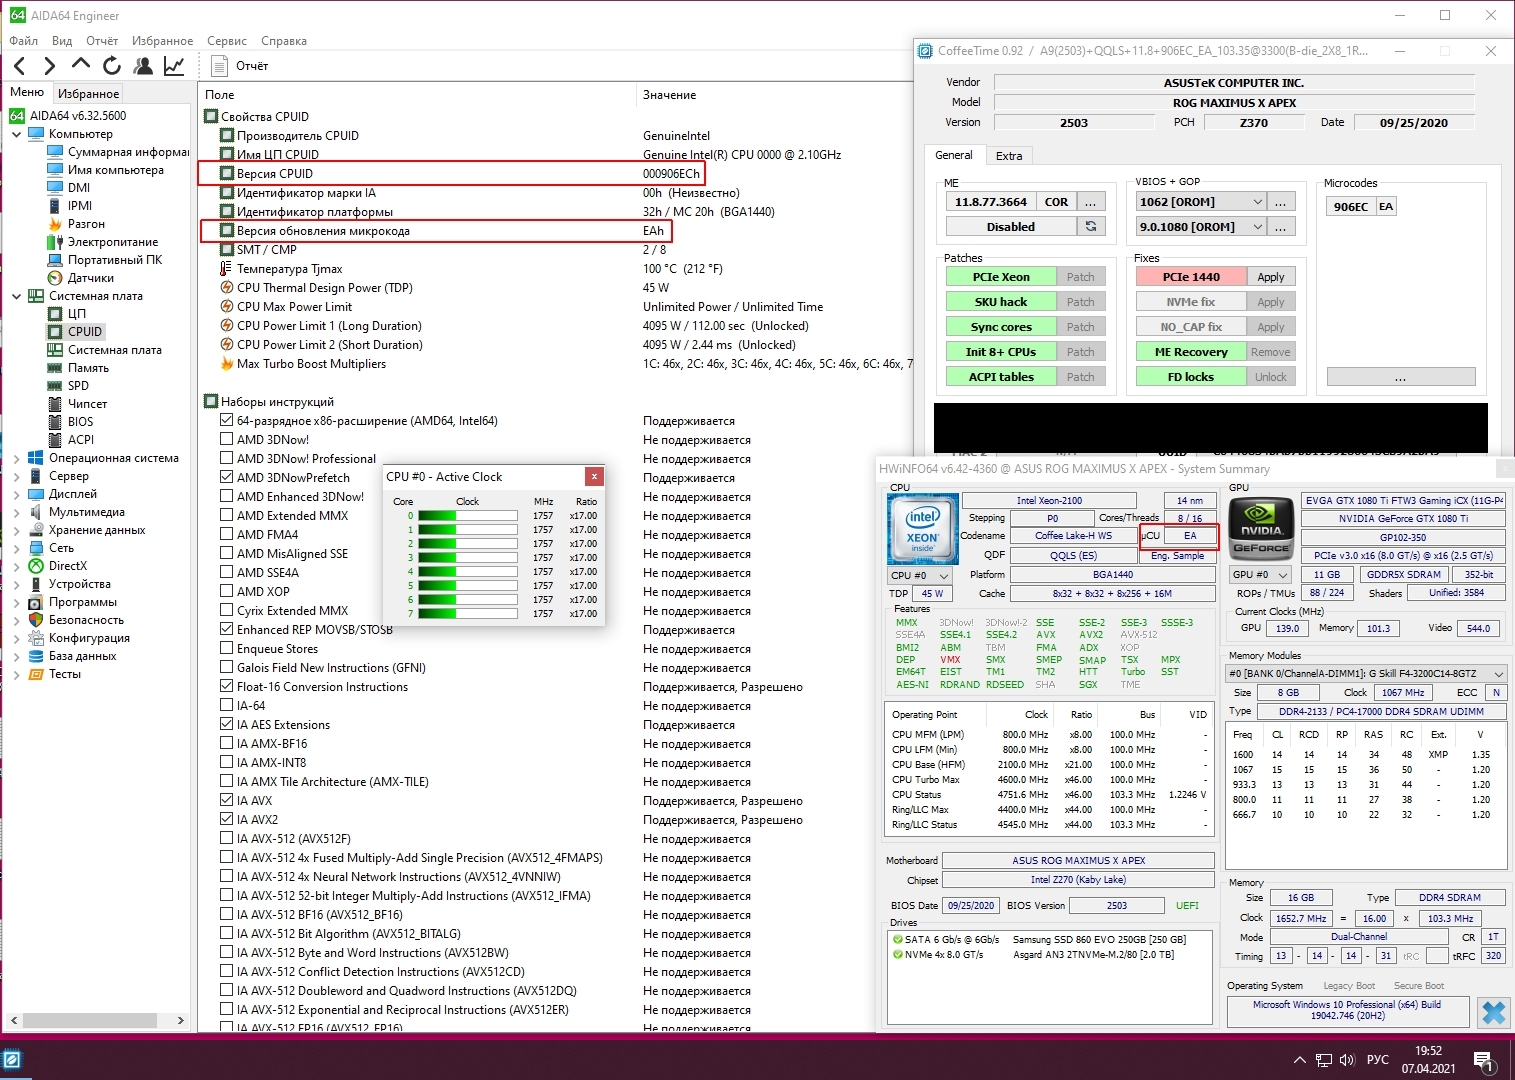The height and width of the screenshot is (1080, 1515).
Task: Click the NVIDIA GeForce logo in HWiNFO
Action: coord(1261,528)
